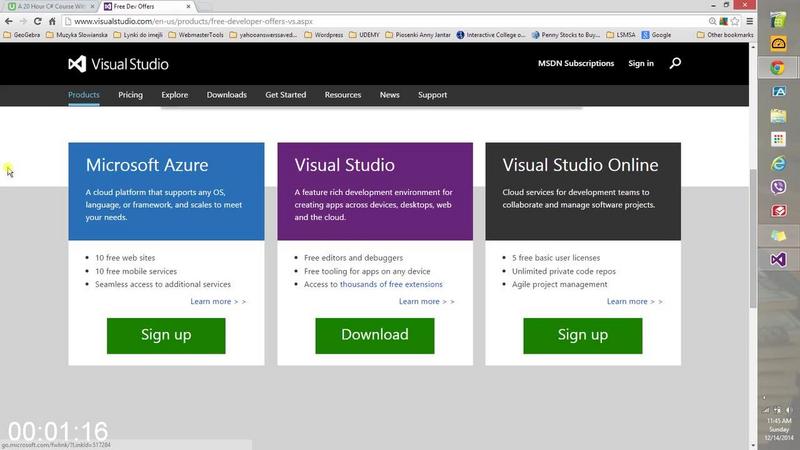Expand the yahooanswerssaved bookmark folder
Viewport: 800px width, 450px height.
tap(263, 35)
